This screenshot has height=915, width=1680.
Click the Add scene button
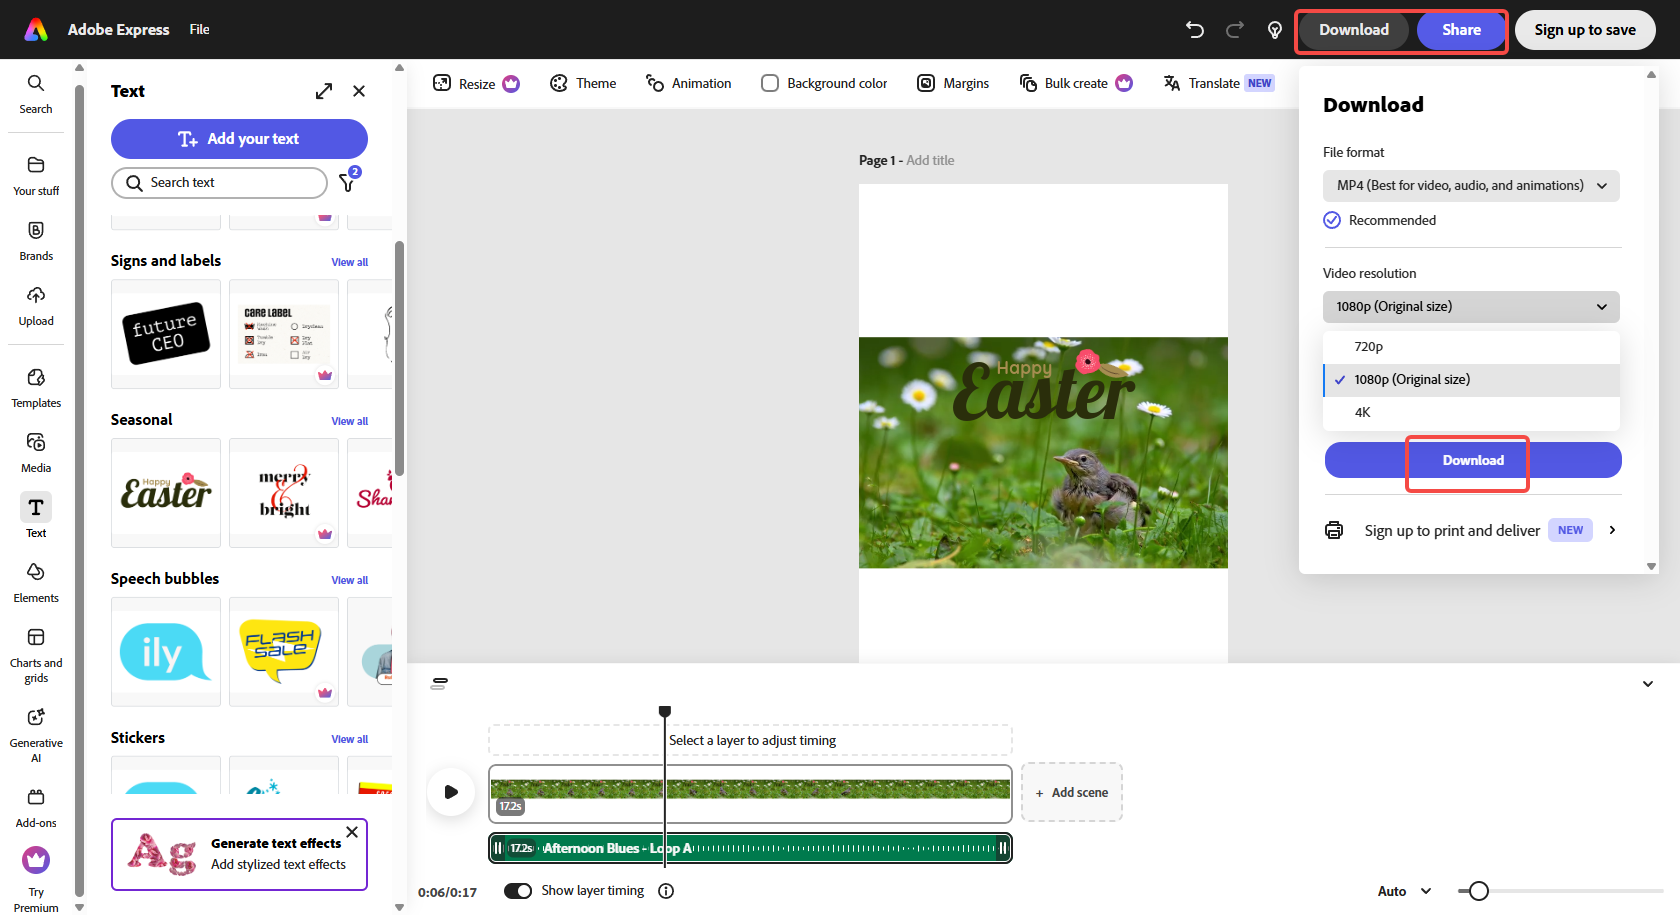point(1072,792)
